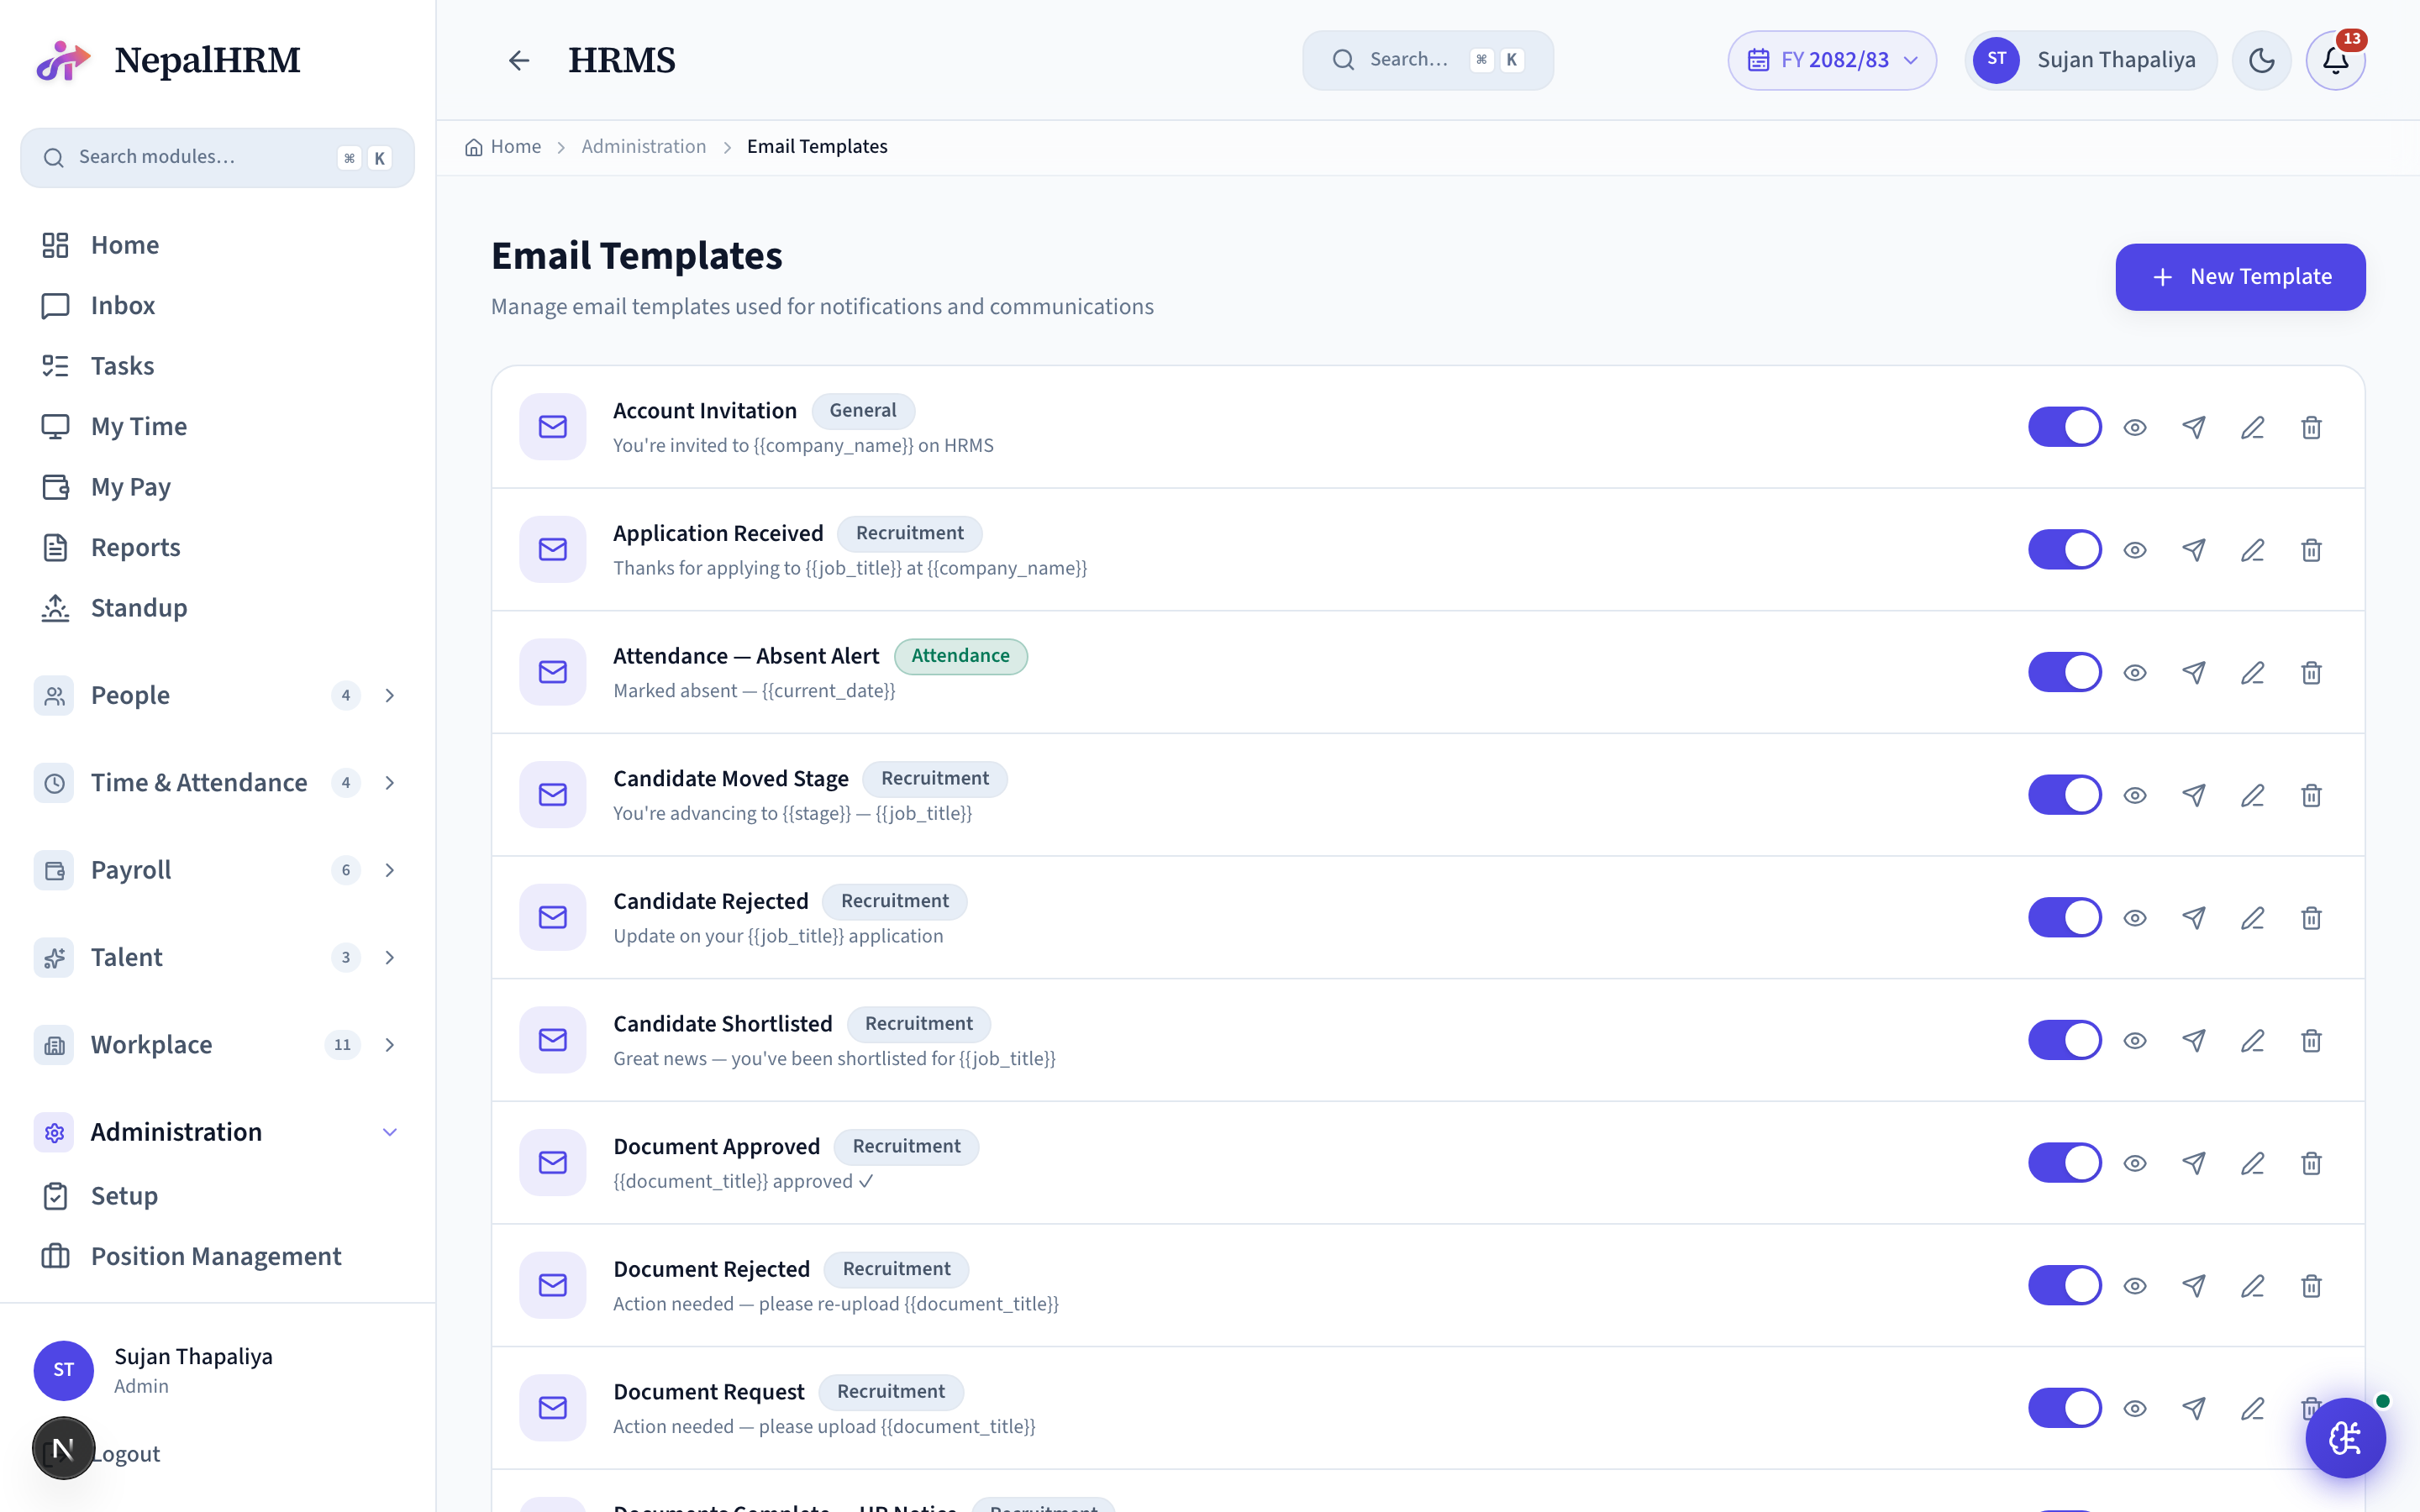
Task: Open Tasks in the sidebar
Action: [217, 366]
